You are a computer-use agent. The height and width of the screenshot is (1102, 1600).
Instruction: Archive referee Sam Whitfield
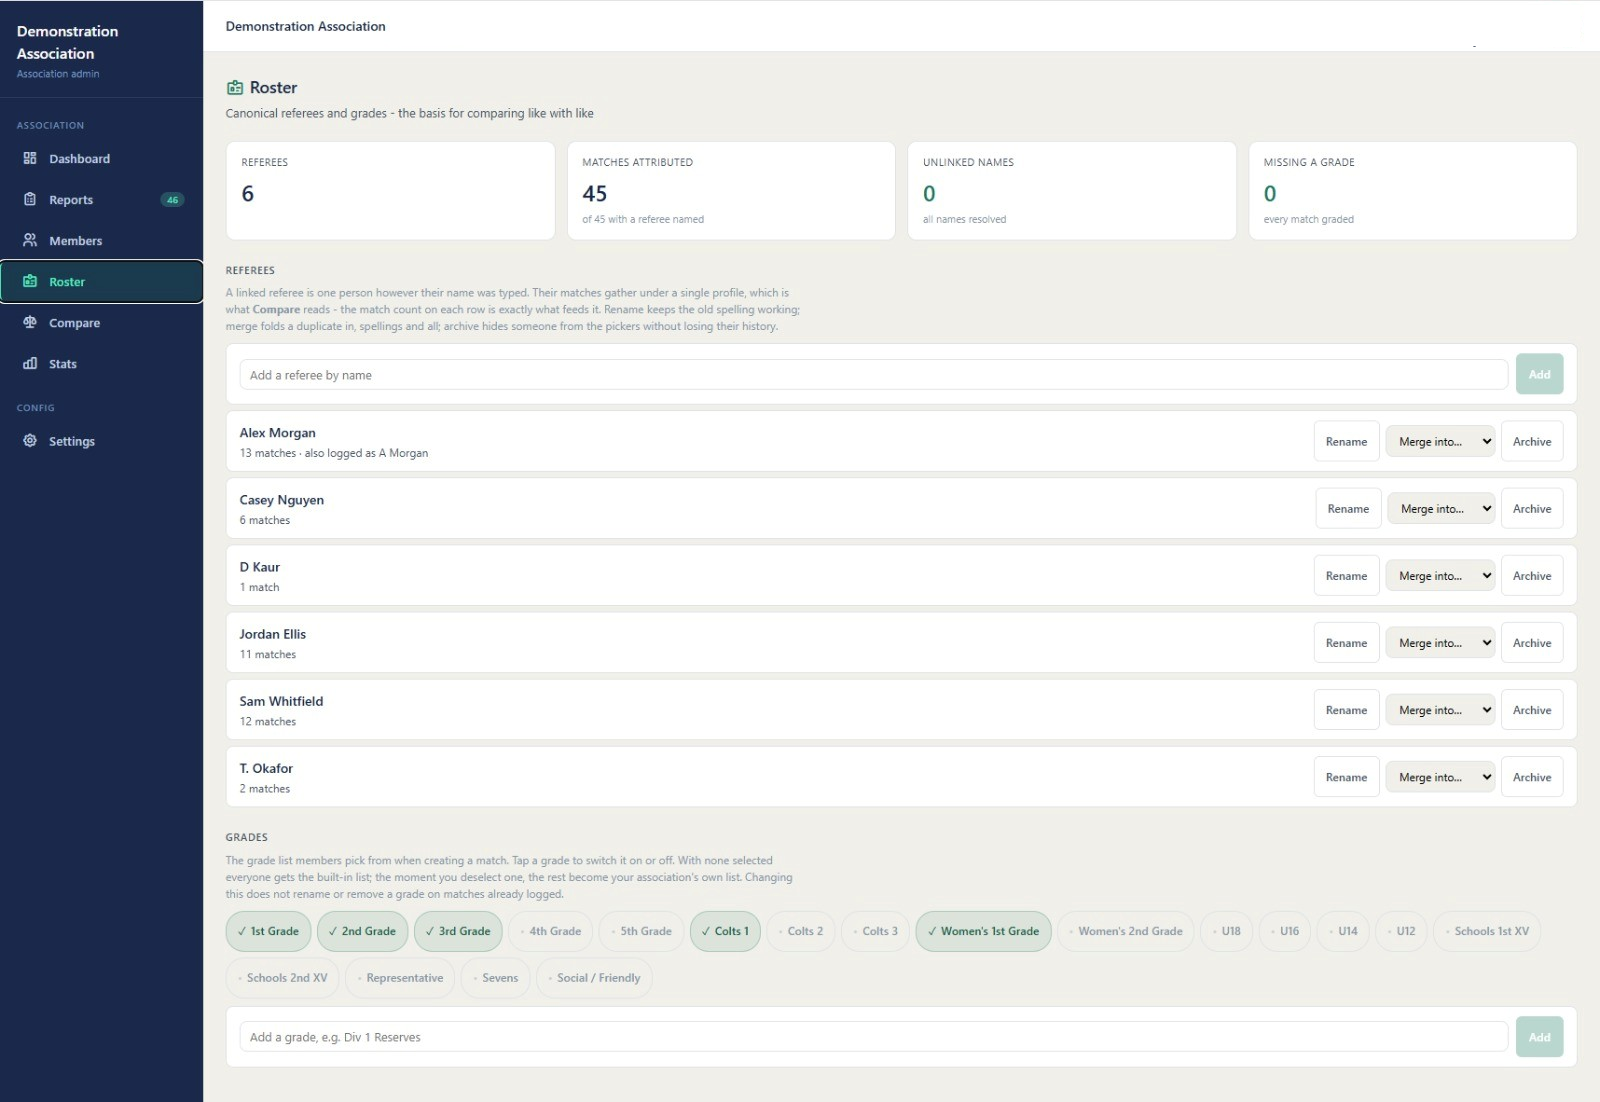click(1532, 709)
